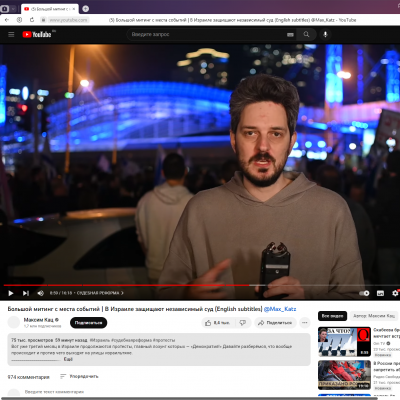Viewport: 400px width, 400px height.
Task: Click the @Max_Katz link in the video title
Action: pyautogui.click(x=280, y=309)
